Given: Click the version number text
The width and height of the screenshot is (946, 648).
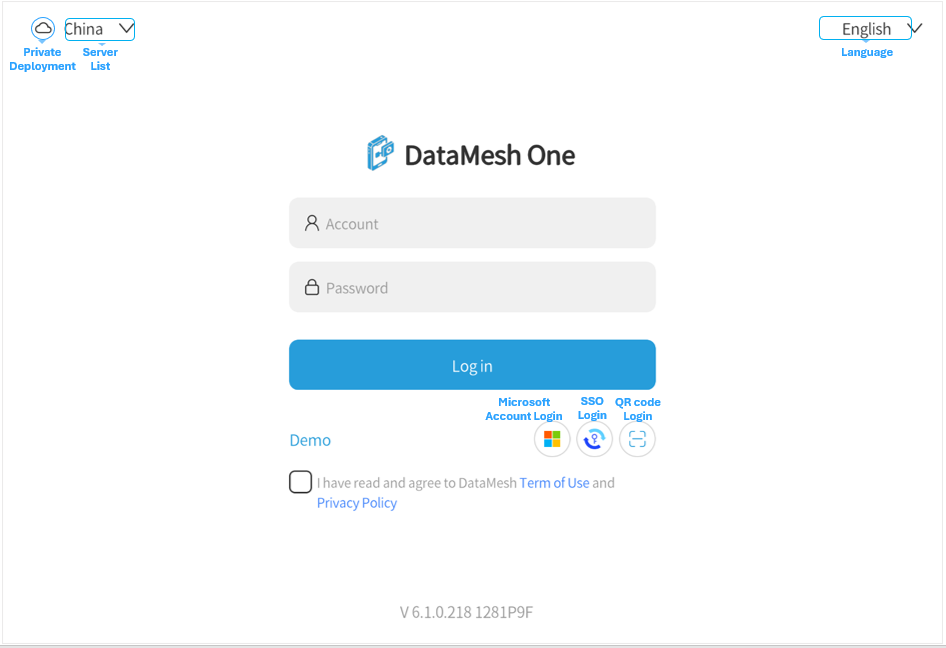Looking at the screenshot, I should coord(466,612).
